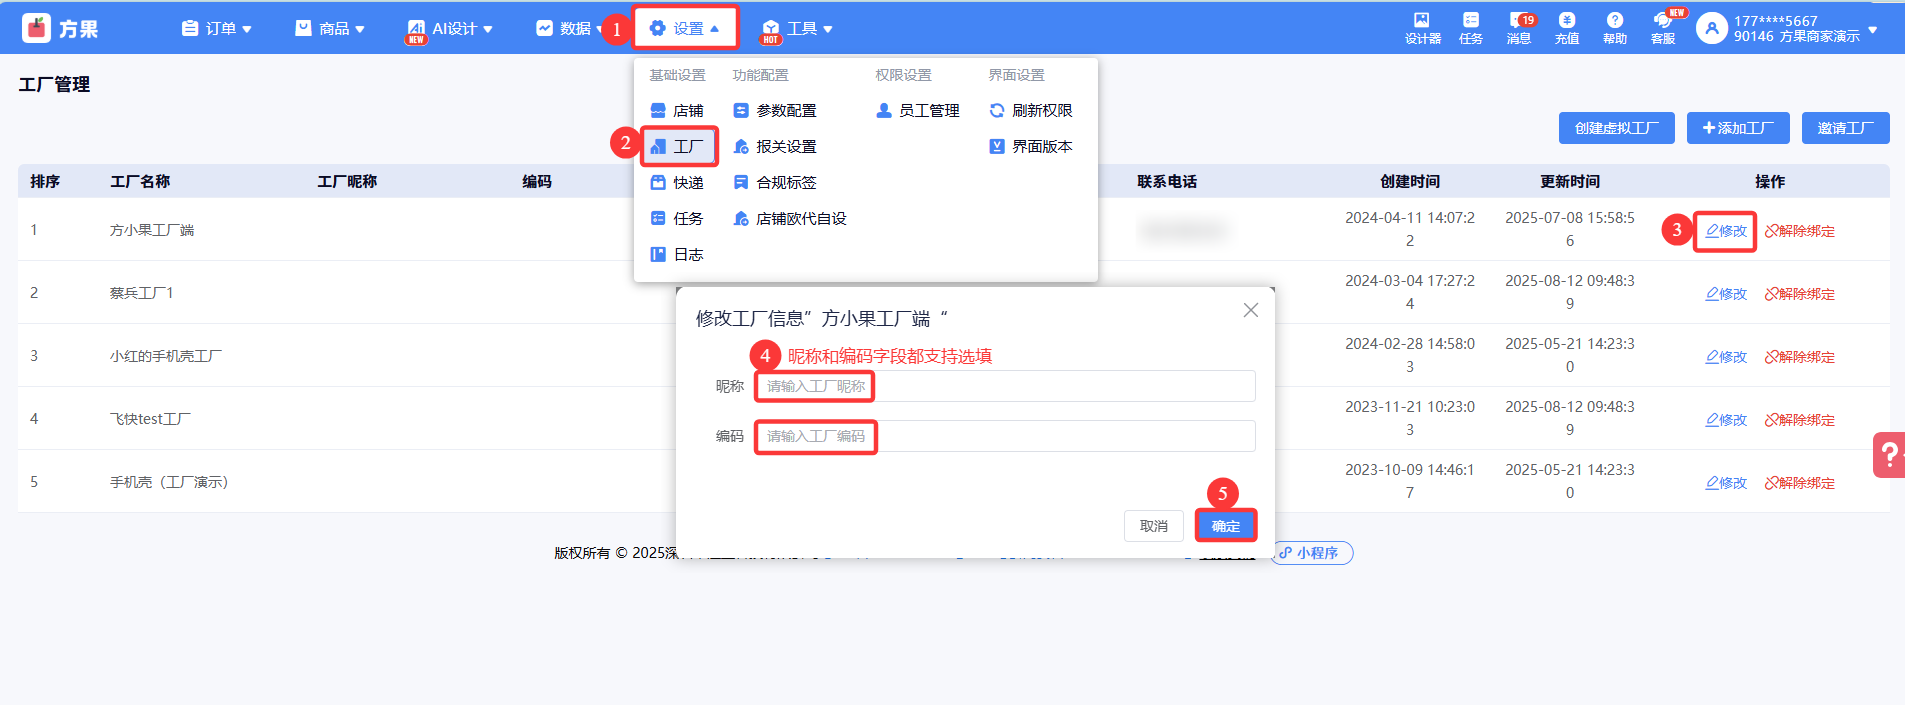Click the user avatar icon

(x=1712, y=29)
